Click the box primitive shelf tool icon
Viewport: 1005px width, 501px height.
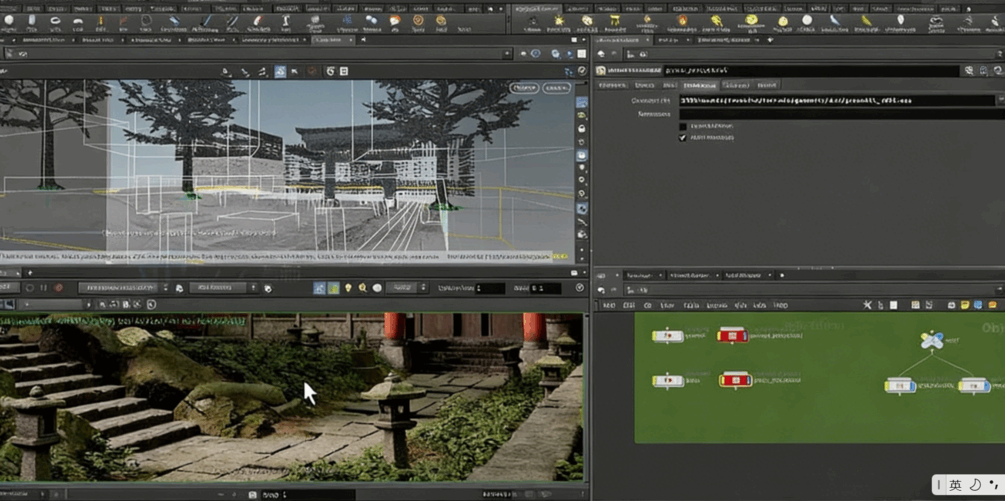click(10, 20)
